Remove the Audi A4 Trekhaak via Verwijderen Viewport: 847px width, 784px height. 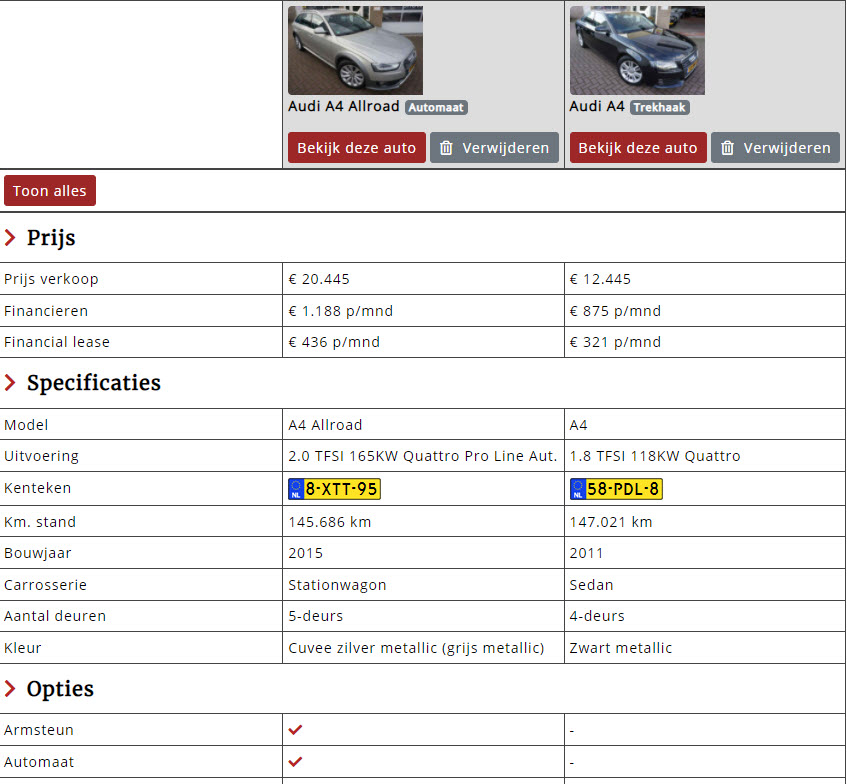coord(776,148)
